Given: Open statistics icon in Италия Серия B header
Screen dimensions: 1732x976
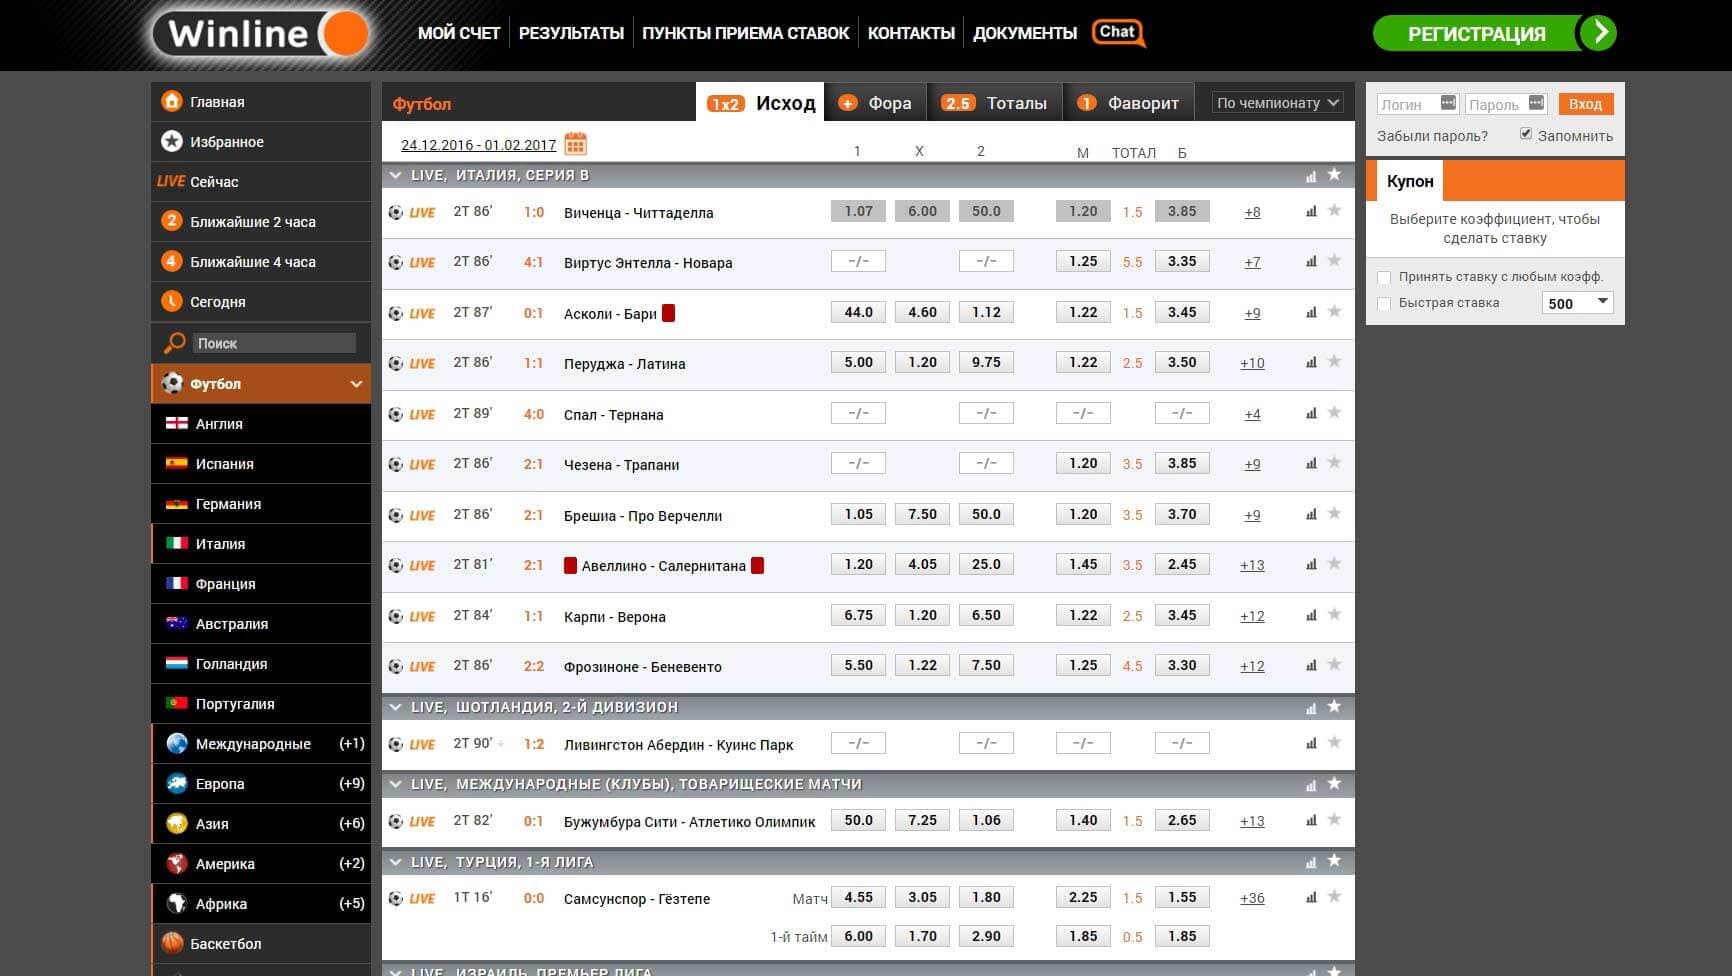Looking at the screenshot, I should click(1311, 176).
